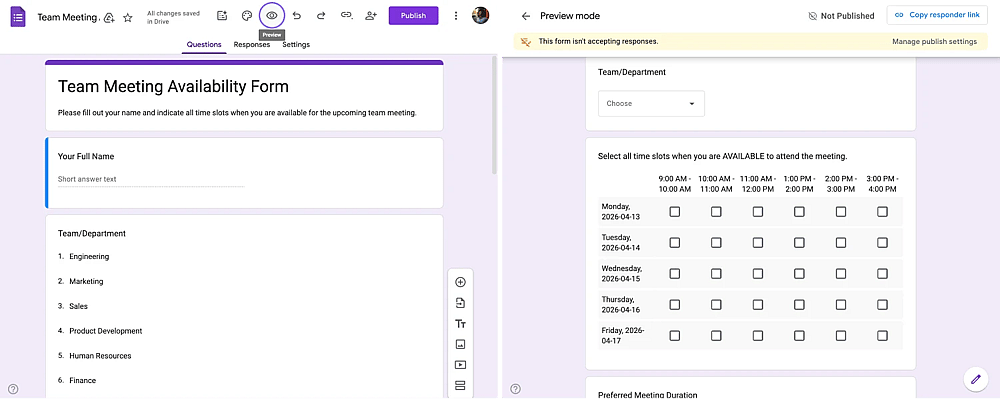This screenshot has height=399, width=1000.
Task: Add title and description block
Action: click(460, 324)
